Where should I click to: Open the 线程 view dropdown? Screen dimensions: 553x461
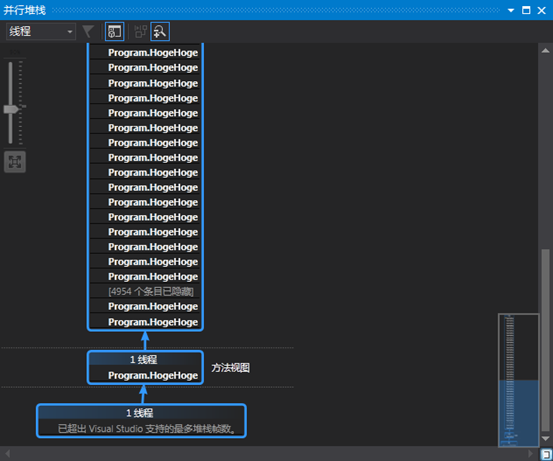[x=41, y=31]
